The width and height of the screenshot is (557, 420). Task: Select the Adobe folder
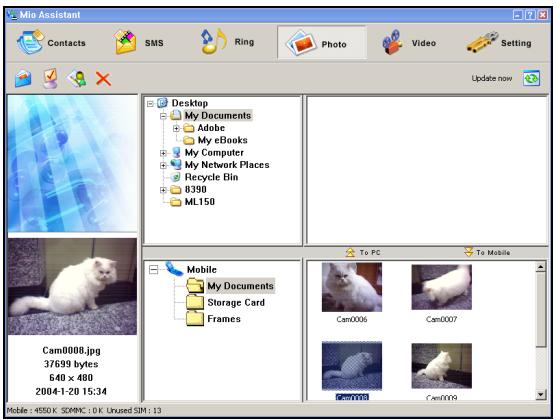click(211, 128)
